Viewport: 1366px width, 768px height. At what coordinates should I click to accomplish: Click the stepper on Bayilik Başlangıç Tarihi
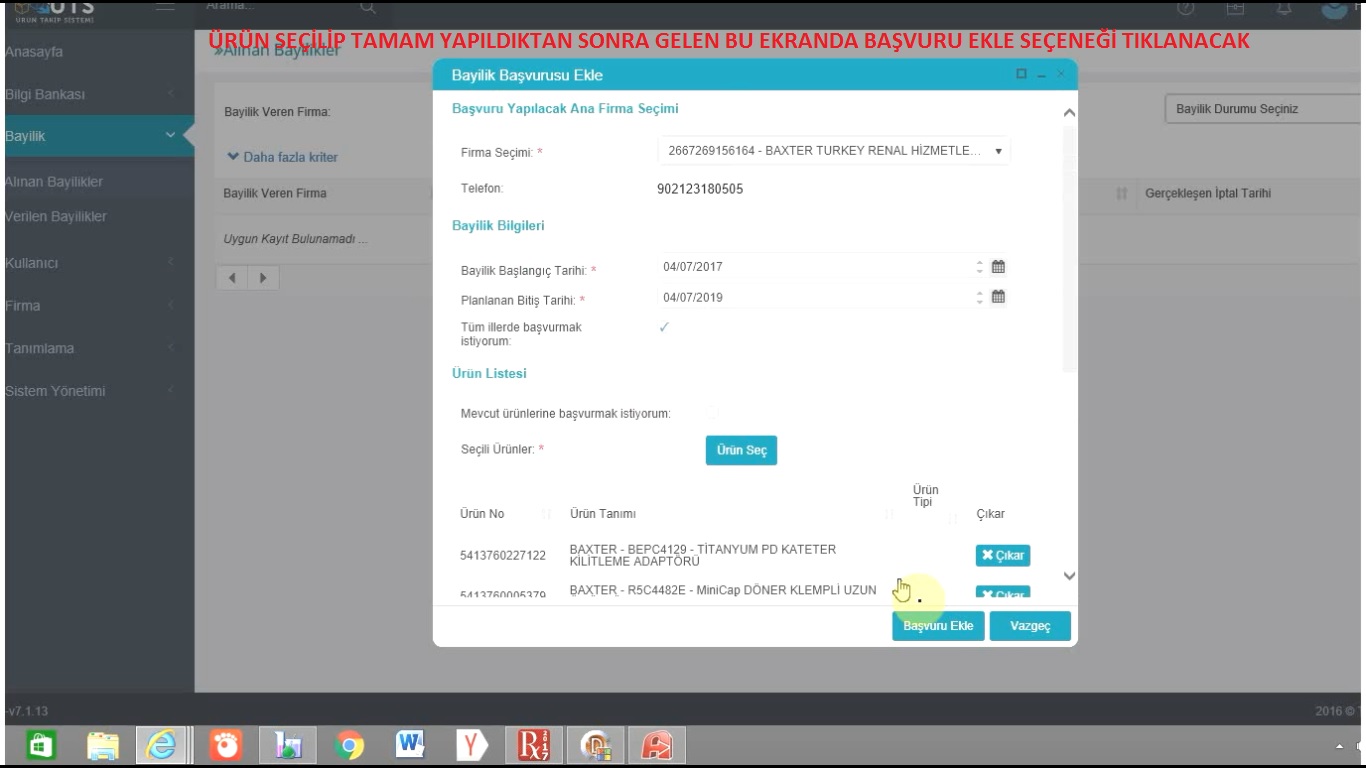pyautogui.click(x=980, y=267)
